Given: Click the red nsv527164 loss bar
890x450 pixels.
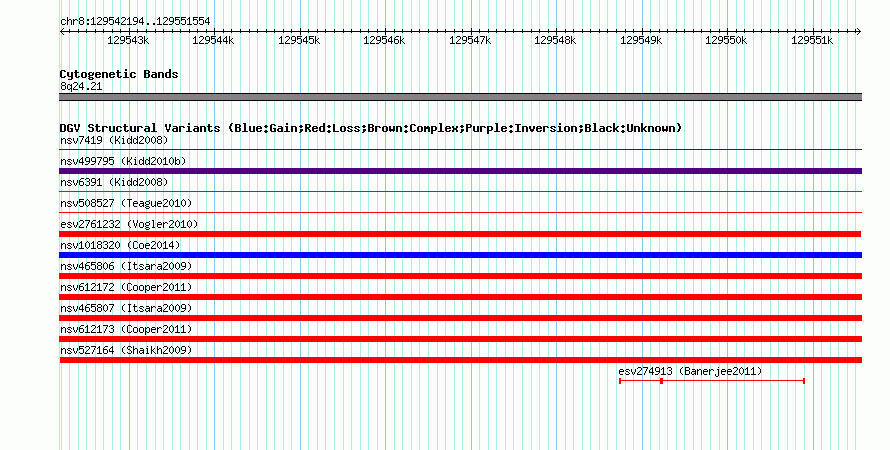Looking at the screenshot, I should click(x=460, y=360).
